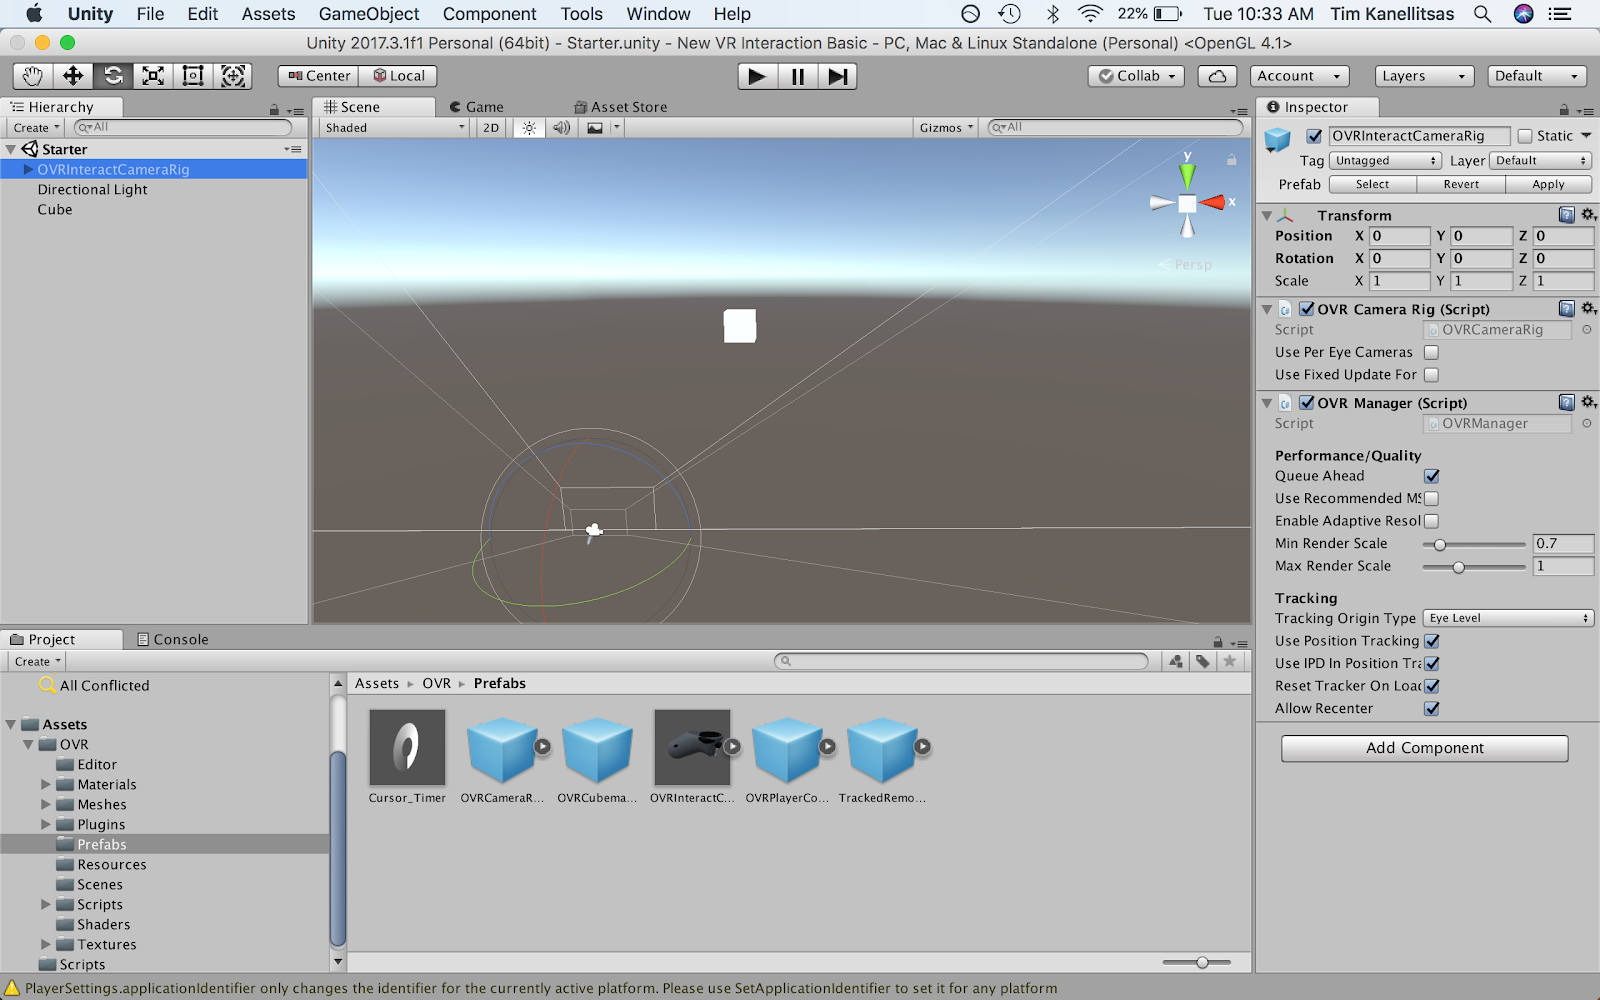Toggle the Static checkbox
The image size is (1600, 1000).
pos(1525,136)
